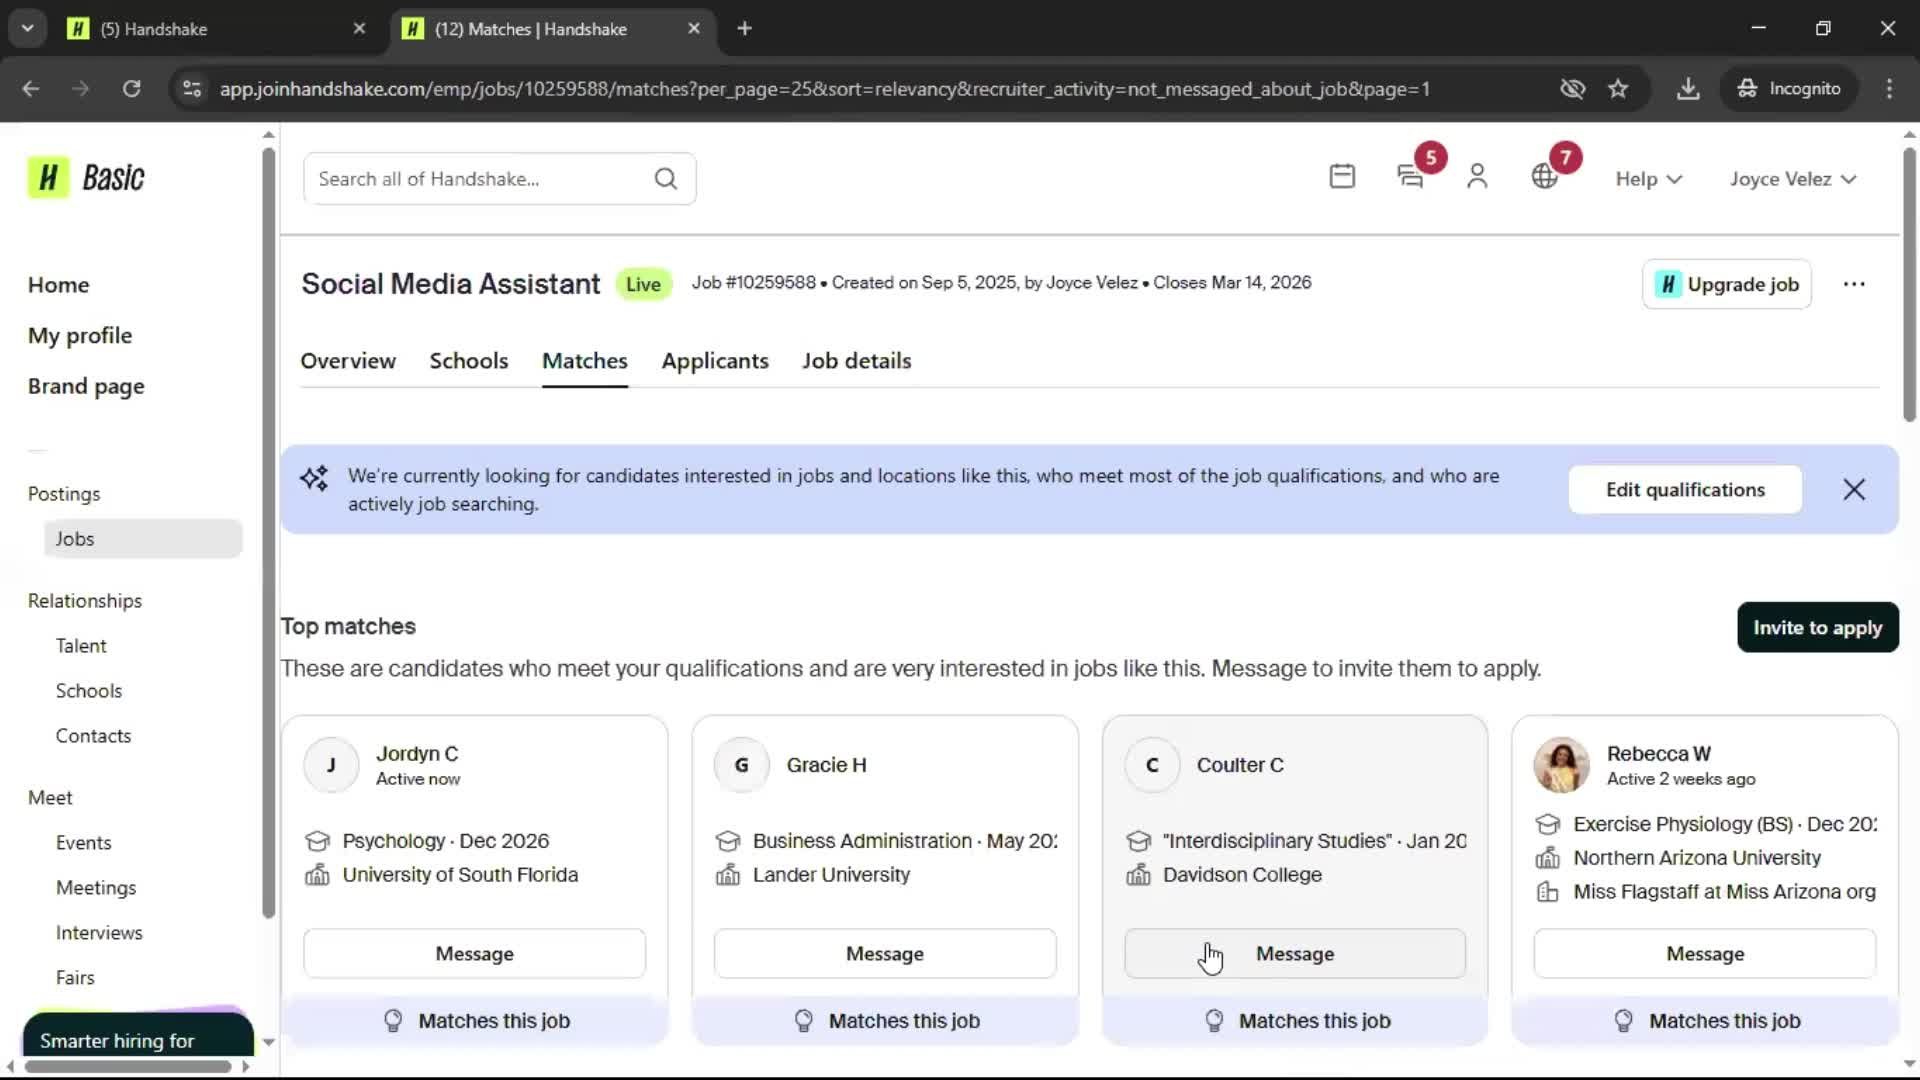1920x1080 pixels.
Task: Close the (5) Handshake tab
Action: (359, 29)
